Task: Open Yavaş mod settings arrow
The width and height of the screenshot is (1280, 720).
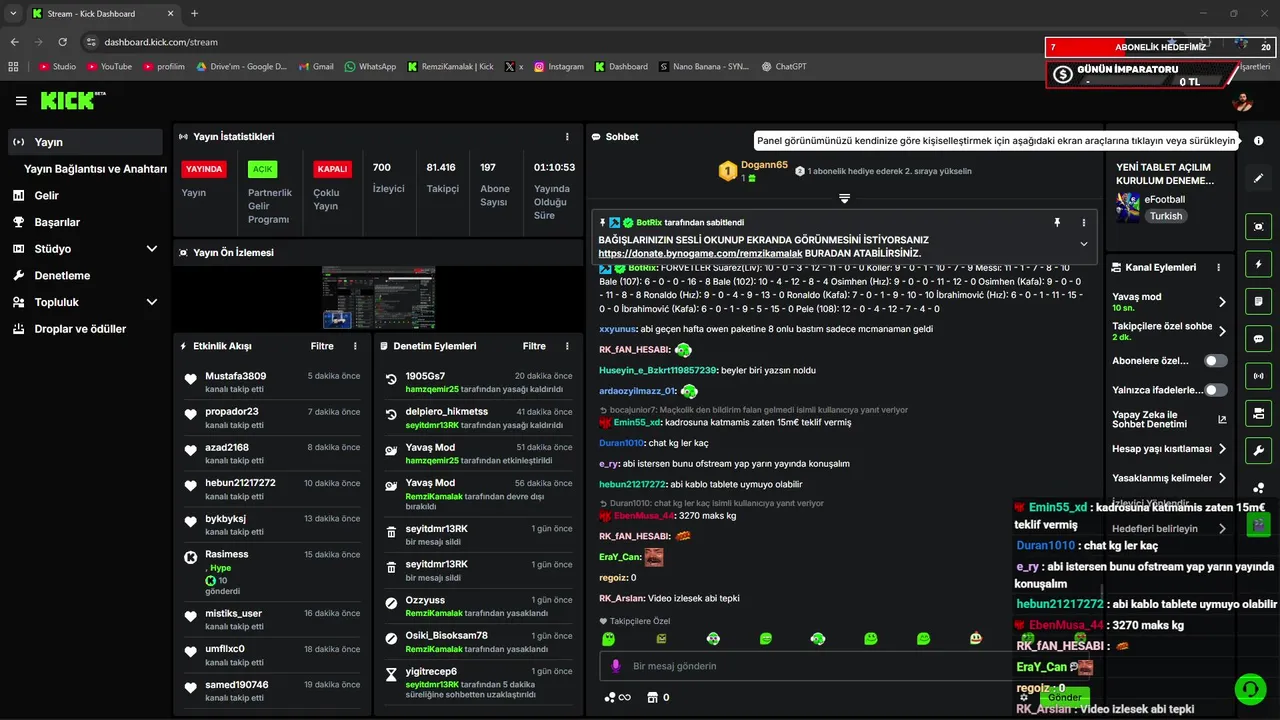Action: (x=1222, y=302)
